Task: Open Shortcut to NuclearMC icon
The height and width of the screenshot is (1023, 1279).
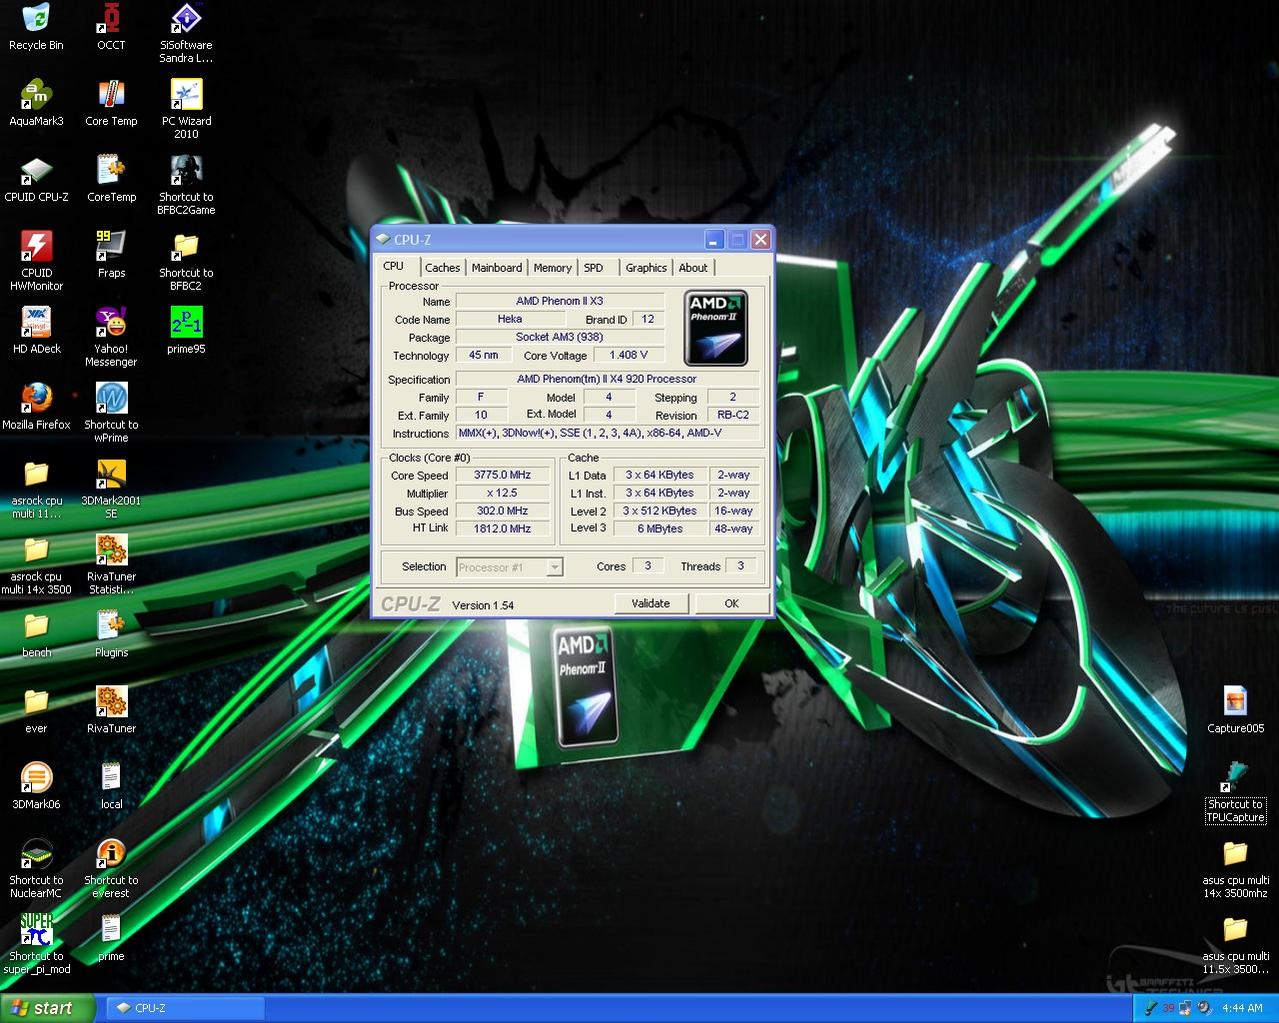Action: tap(36, 869)
